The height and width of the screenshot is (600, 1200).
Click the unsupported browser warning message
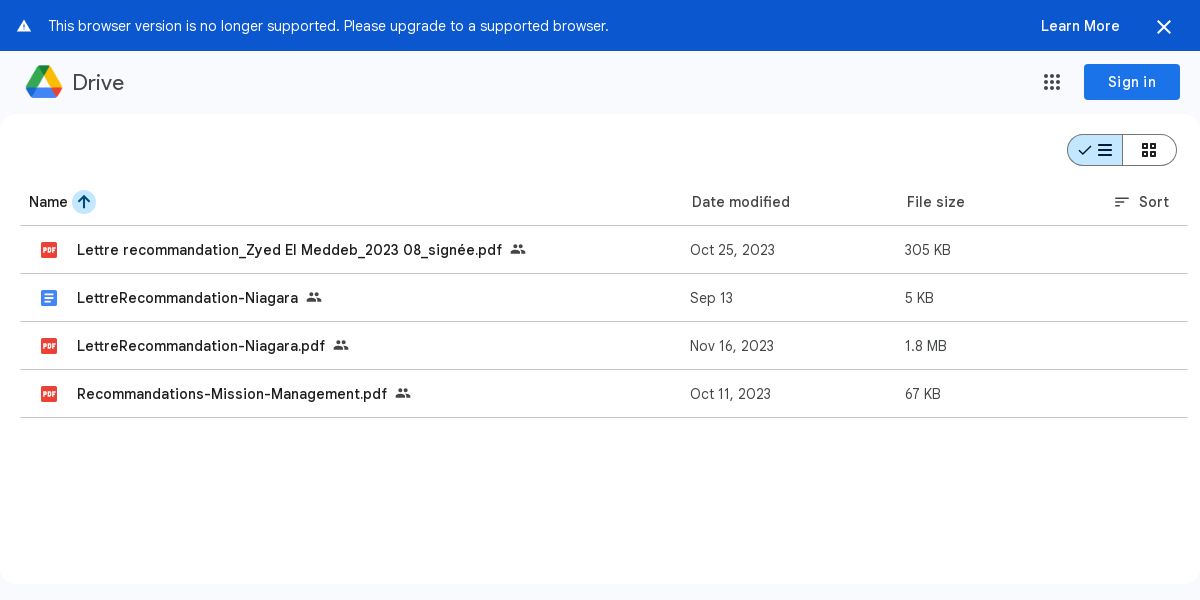[x=328, y=26]
